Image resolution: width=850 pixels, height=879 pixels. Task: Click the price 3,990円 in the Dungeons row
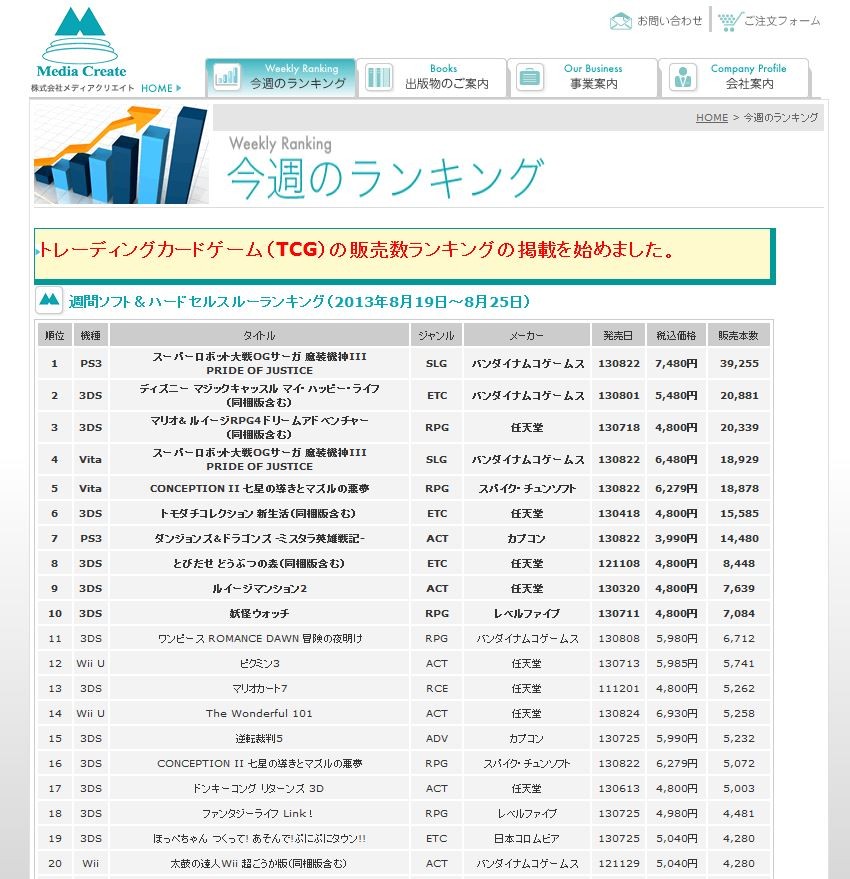pos(676,539)
